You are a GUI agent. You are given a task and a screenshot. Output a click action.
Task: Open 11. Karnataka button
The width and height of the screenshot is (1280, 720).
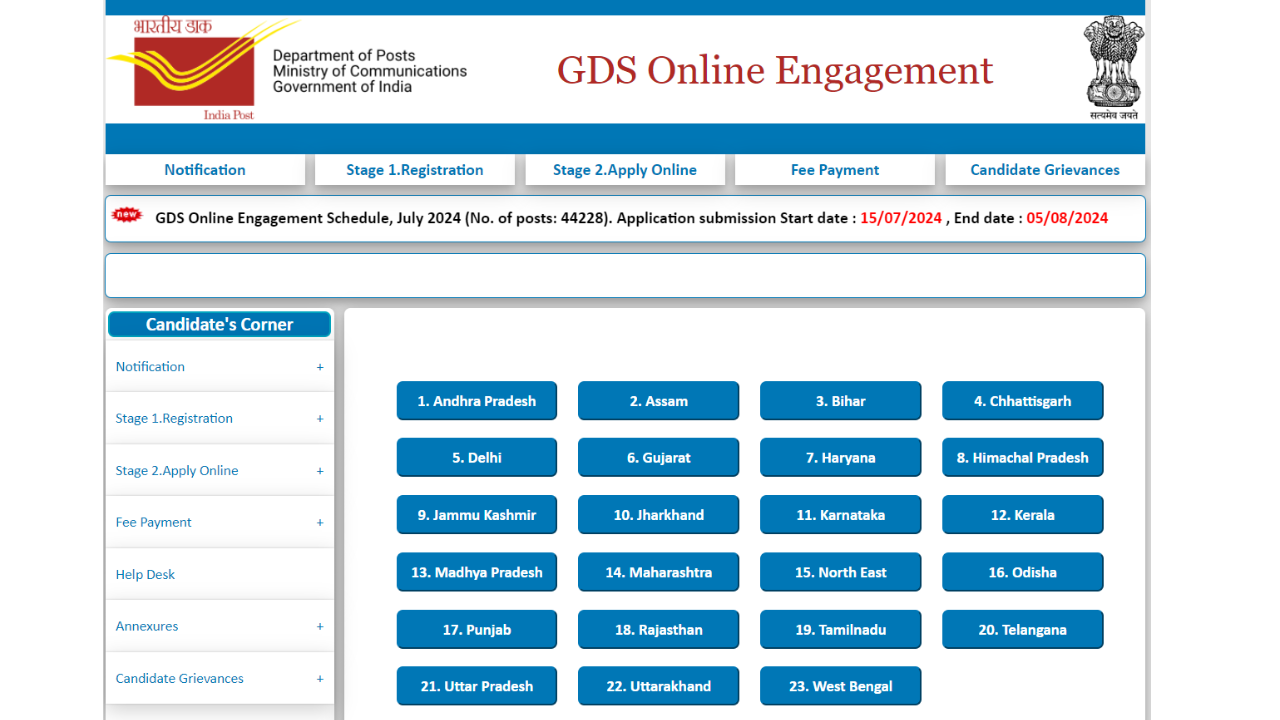[x=841, y=515]
